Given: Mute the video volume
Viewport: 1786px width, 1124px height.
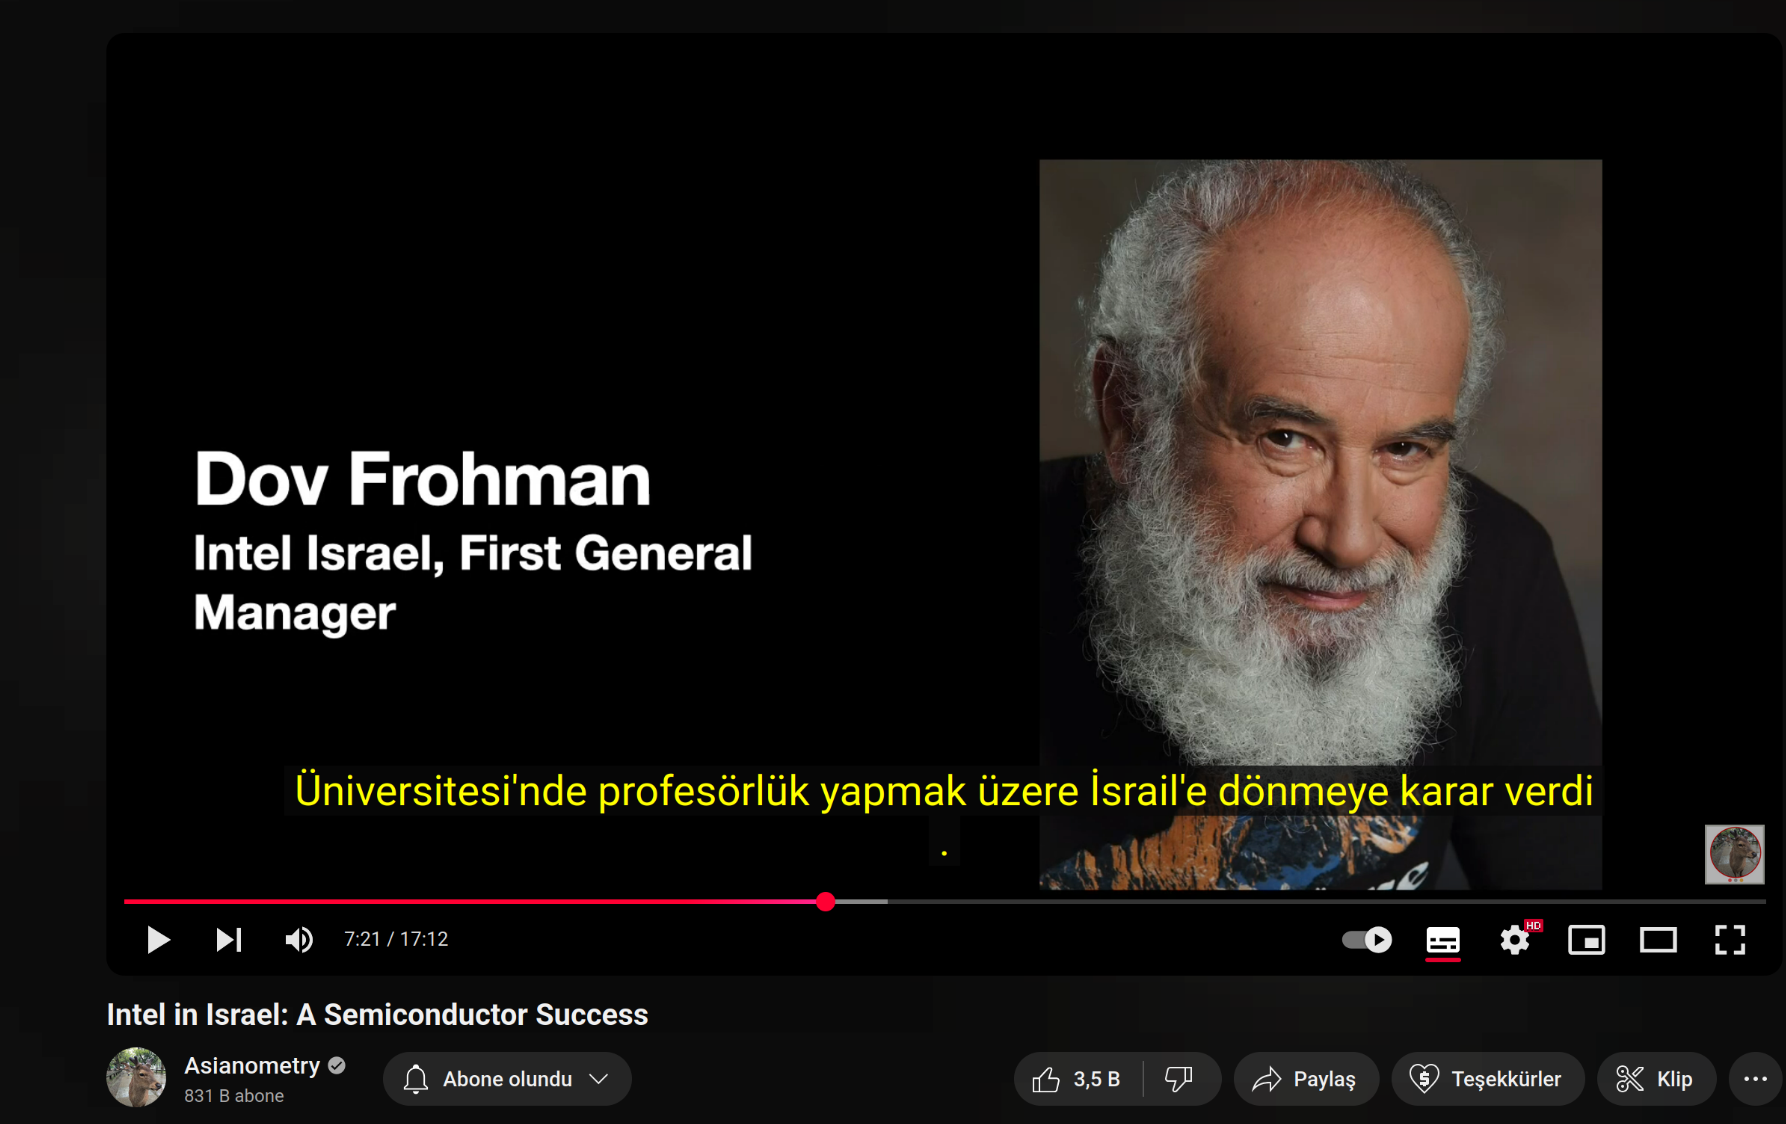Looking at the screenshot, I should (299, 940).
